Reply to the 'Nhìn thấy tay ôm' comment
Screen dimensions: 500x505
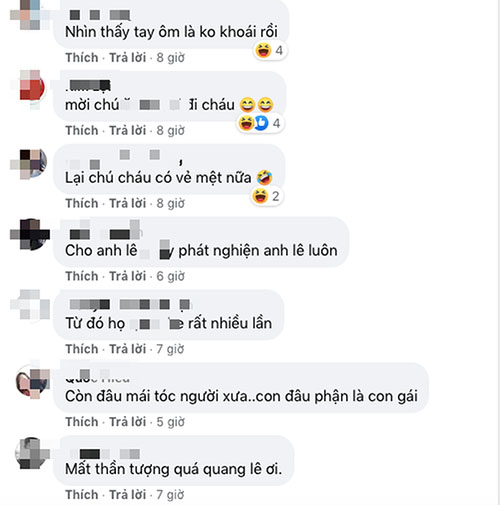coord(128,58)
